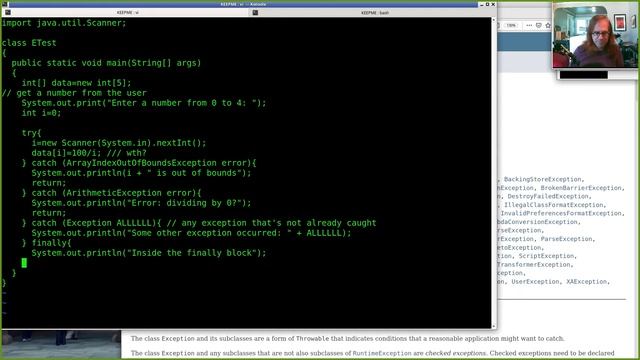Click the Save to Pocket icon in browser
Screen dimensions: 640x360
(x=539, y=25)
